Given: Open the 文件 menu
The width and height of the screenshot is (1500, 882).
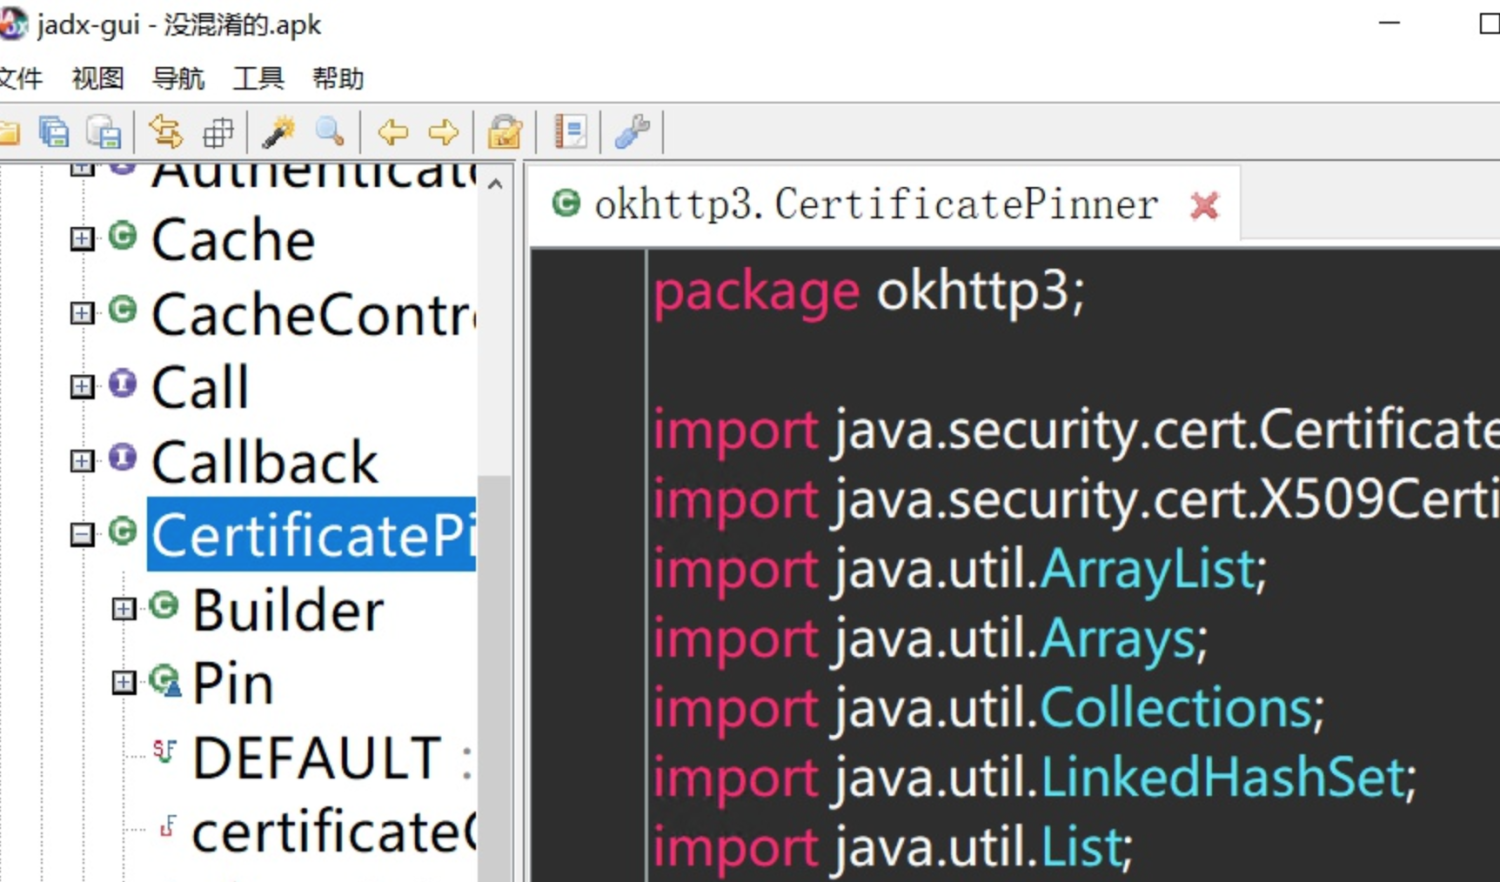Looking at the screenshot, I should click(20, 78).
